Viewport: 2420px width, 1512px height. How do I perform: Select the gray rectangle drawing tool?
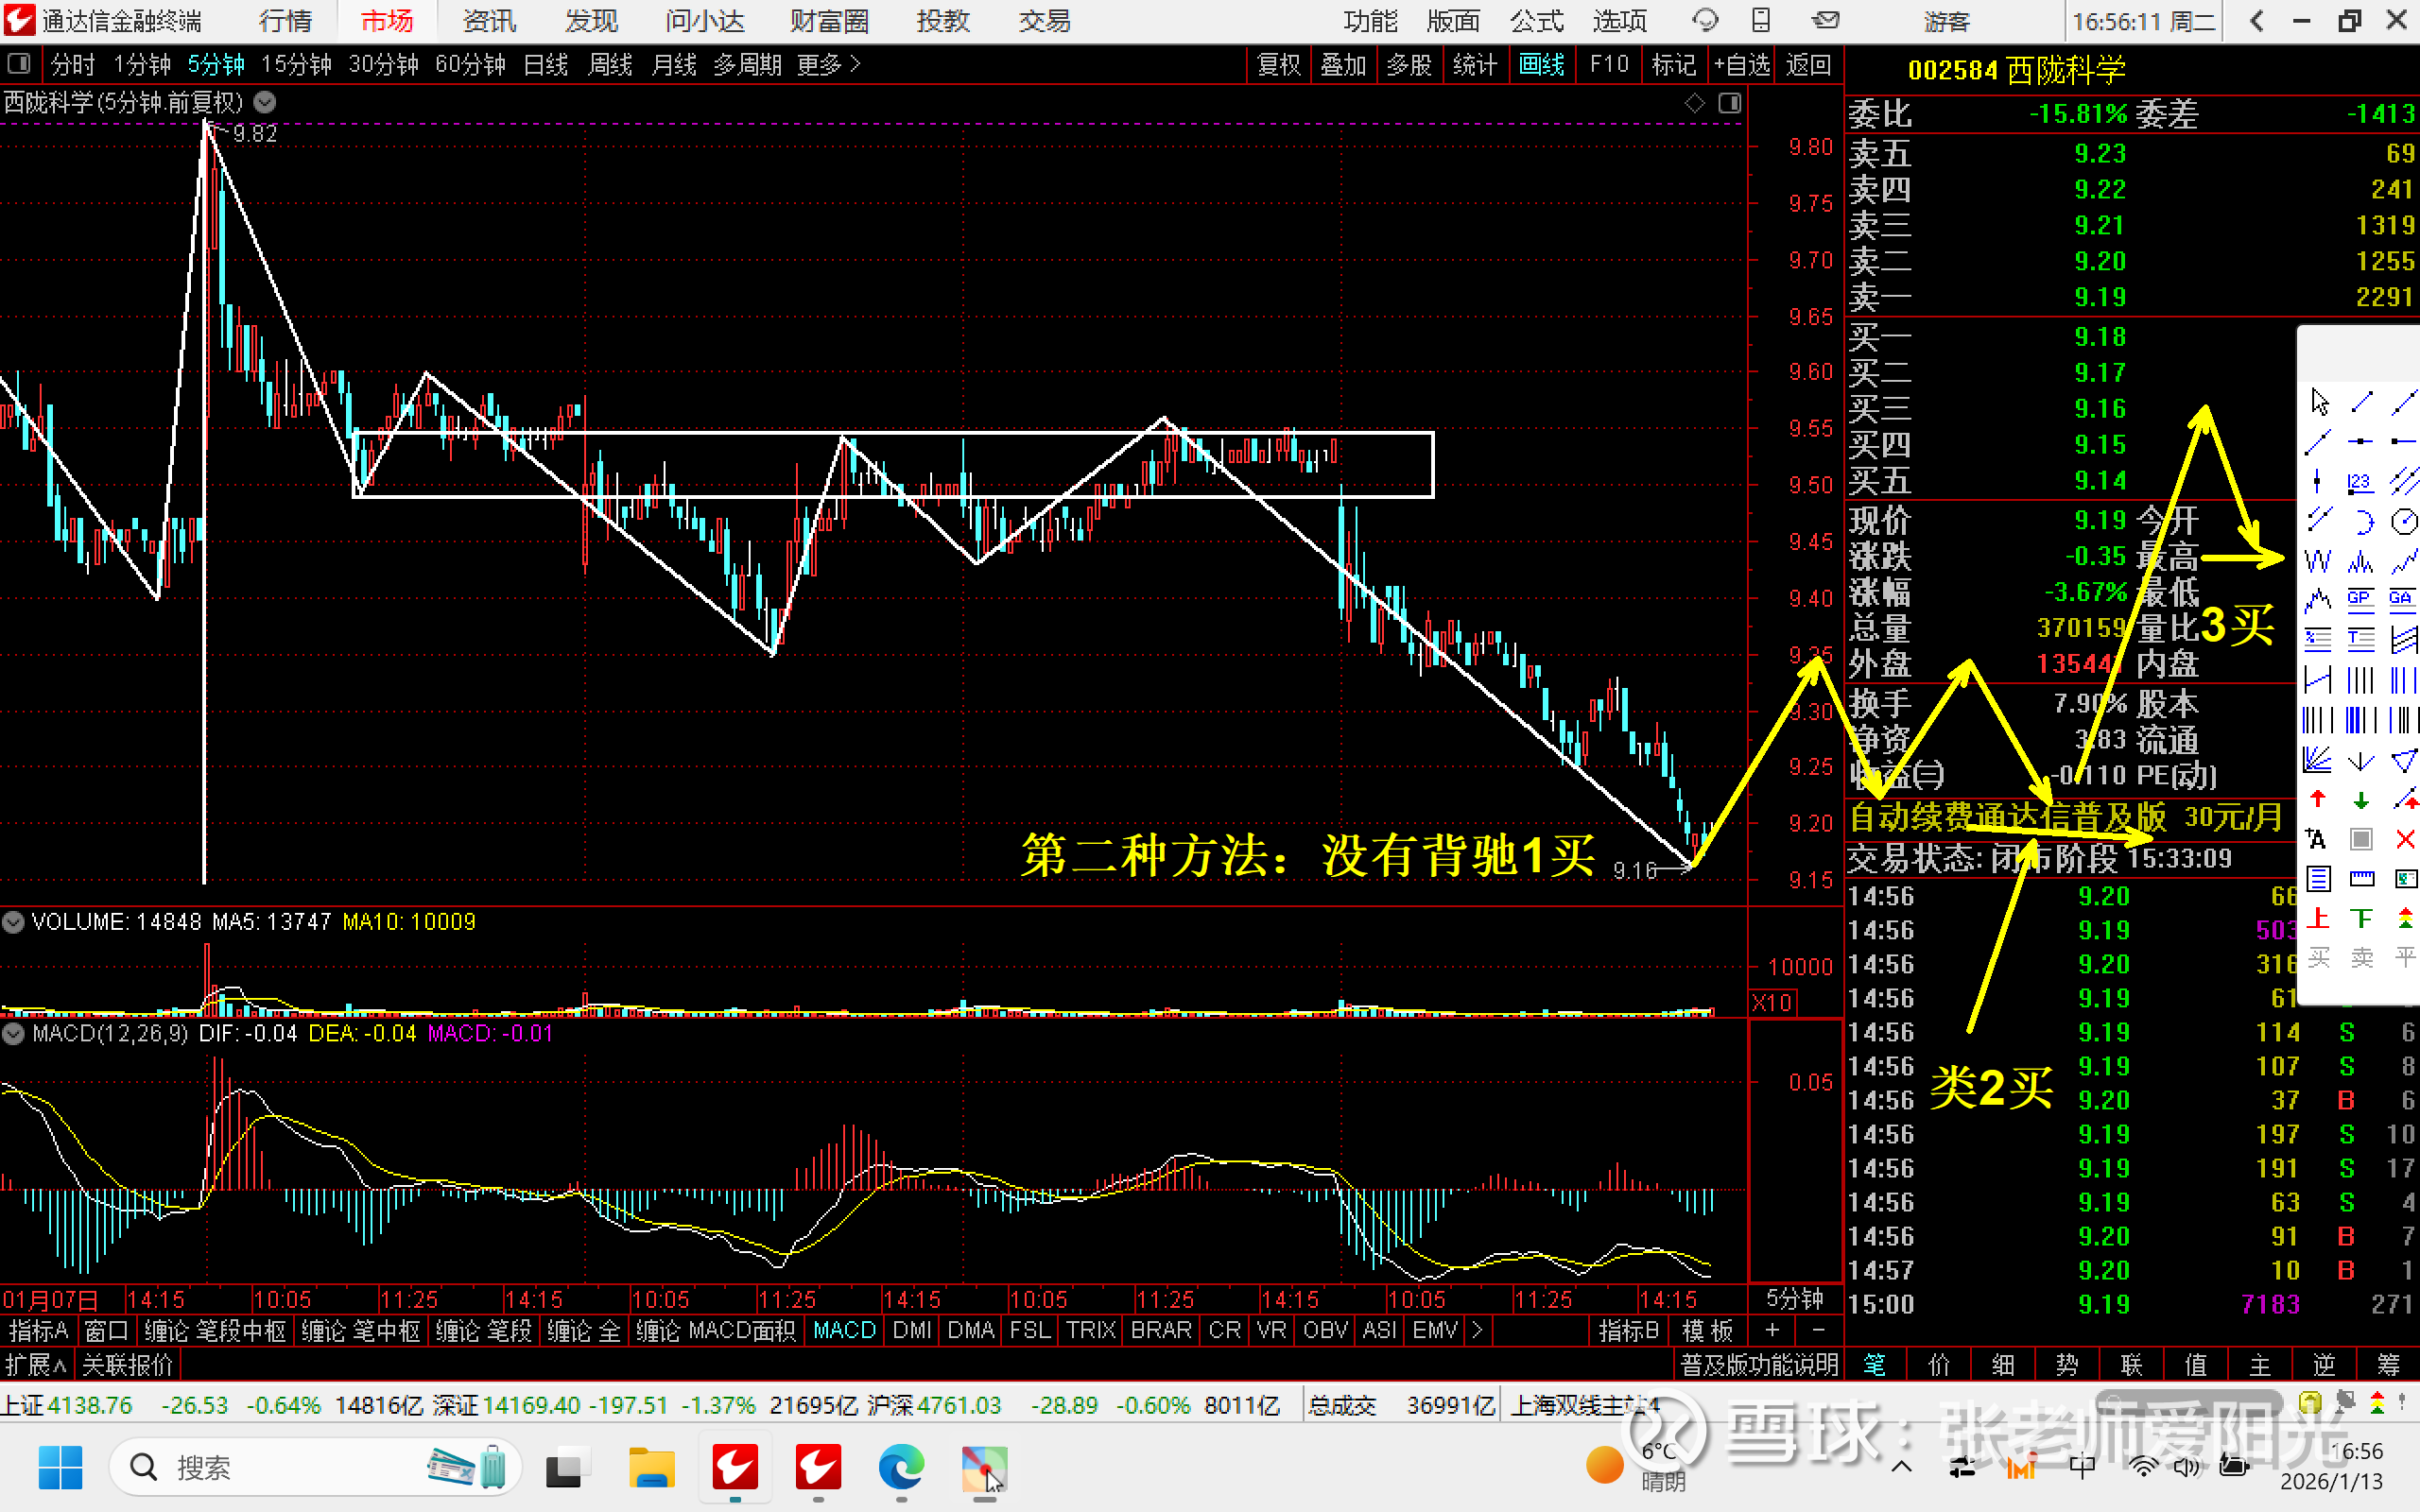pyautogui.click(x=2361, y=839)
